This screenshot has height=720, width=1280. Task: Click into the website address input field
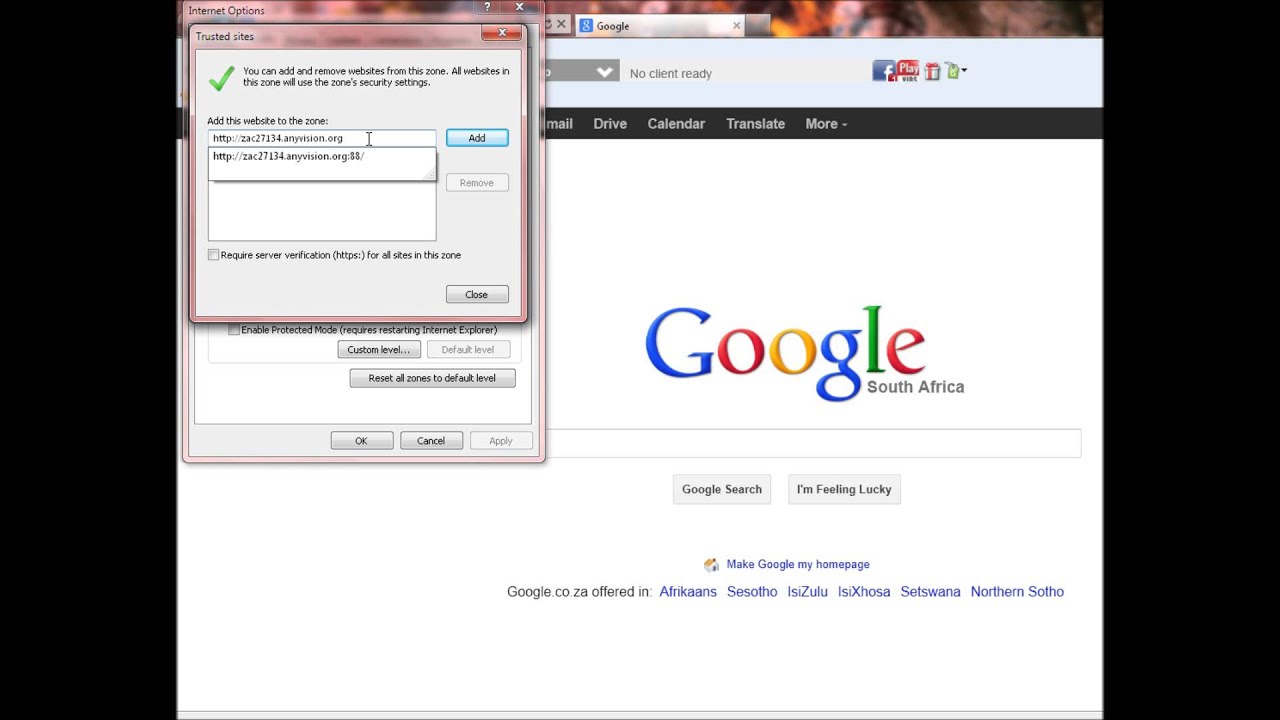tap(322, 138)
